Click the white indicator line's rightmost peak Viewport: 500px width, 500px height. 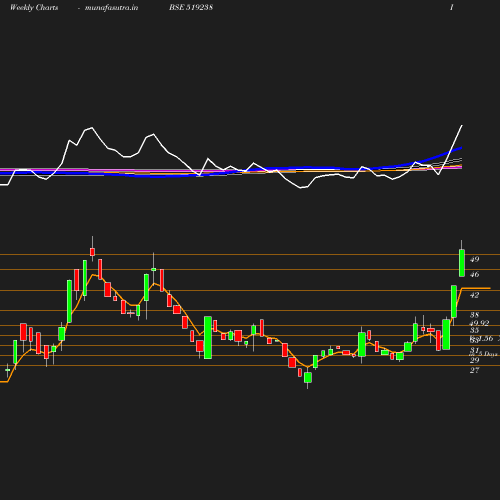[462, 125]
